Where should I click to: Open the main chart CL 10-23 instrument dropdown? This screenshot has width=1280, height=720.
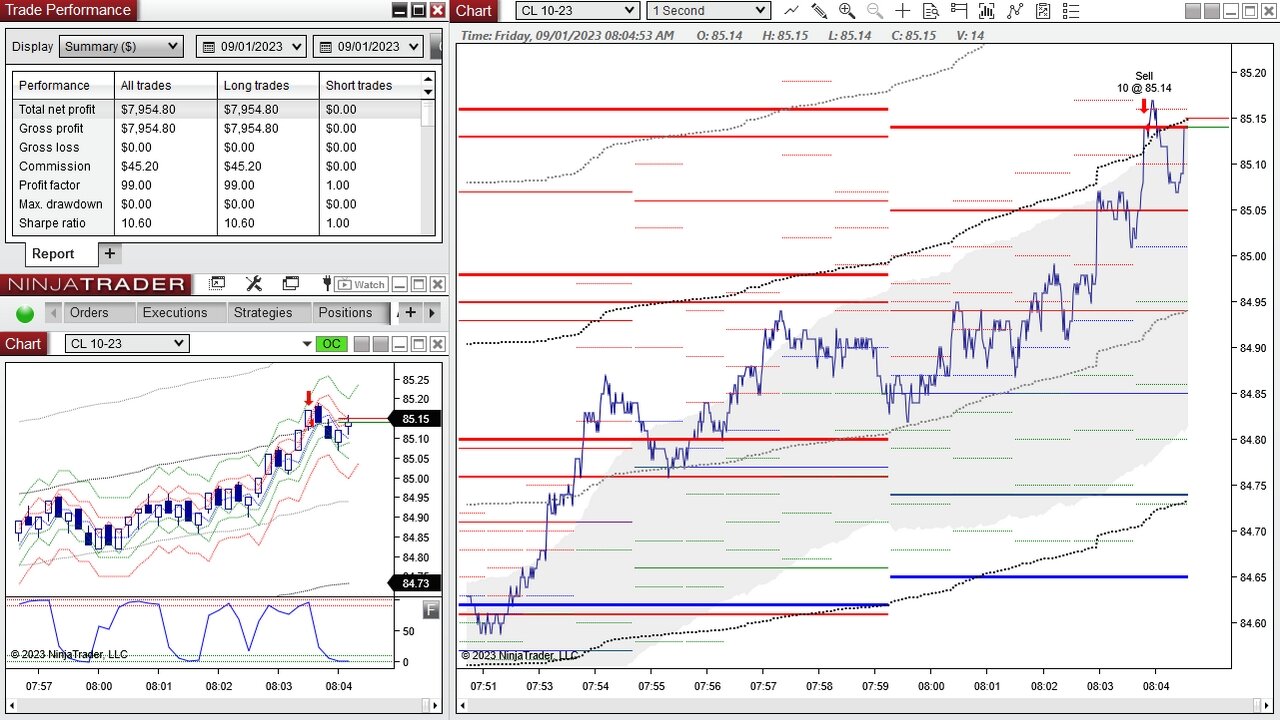tap(577, 10)
